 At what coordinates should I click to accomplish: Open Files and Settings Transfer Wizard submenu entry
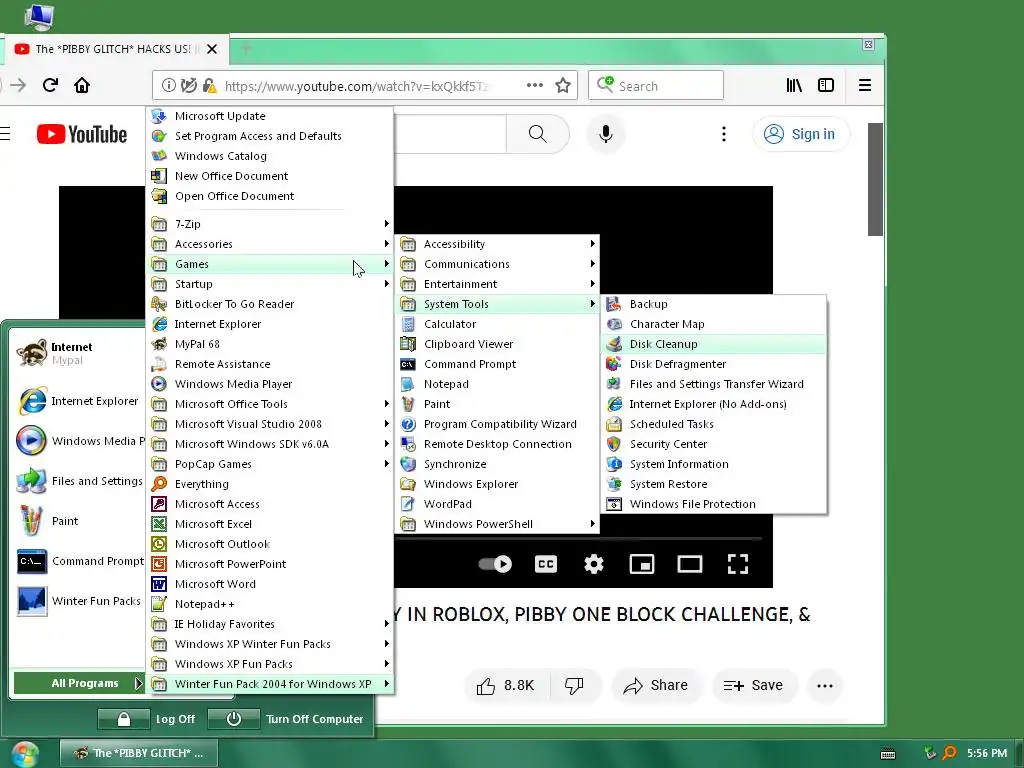(x=713, y=384)
